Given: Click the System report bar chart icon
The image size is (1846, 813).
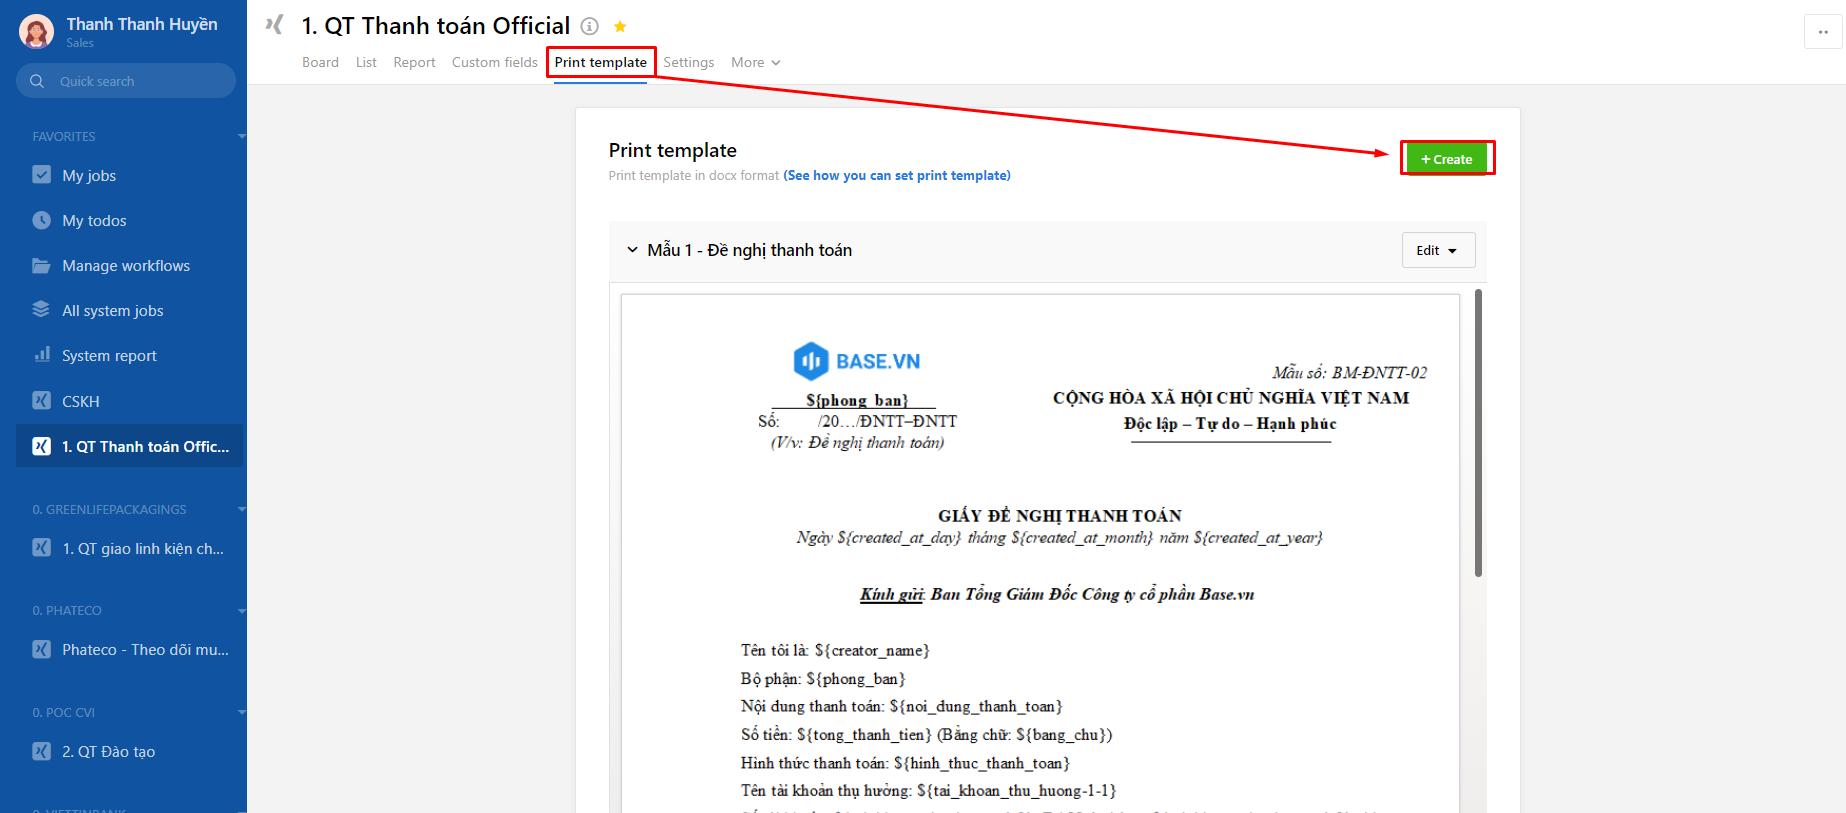Looking at the screenshot, I should (41, 355).
